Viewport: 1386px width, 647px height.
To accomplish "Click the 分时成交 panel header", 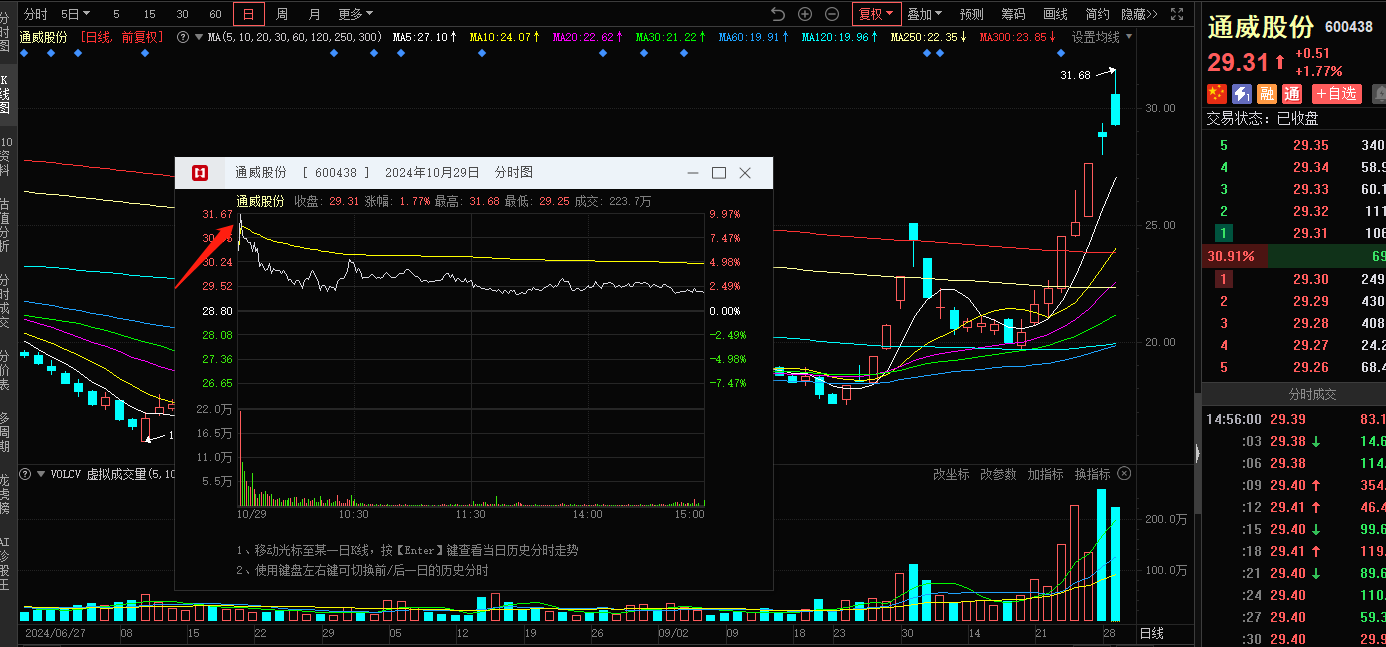I will click(1294, 394).
